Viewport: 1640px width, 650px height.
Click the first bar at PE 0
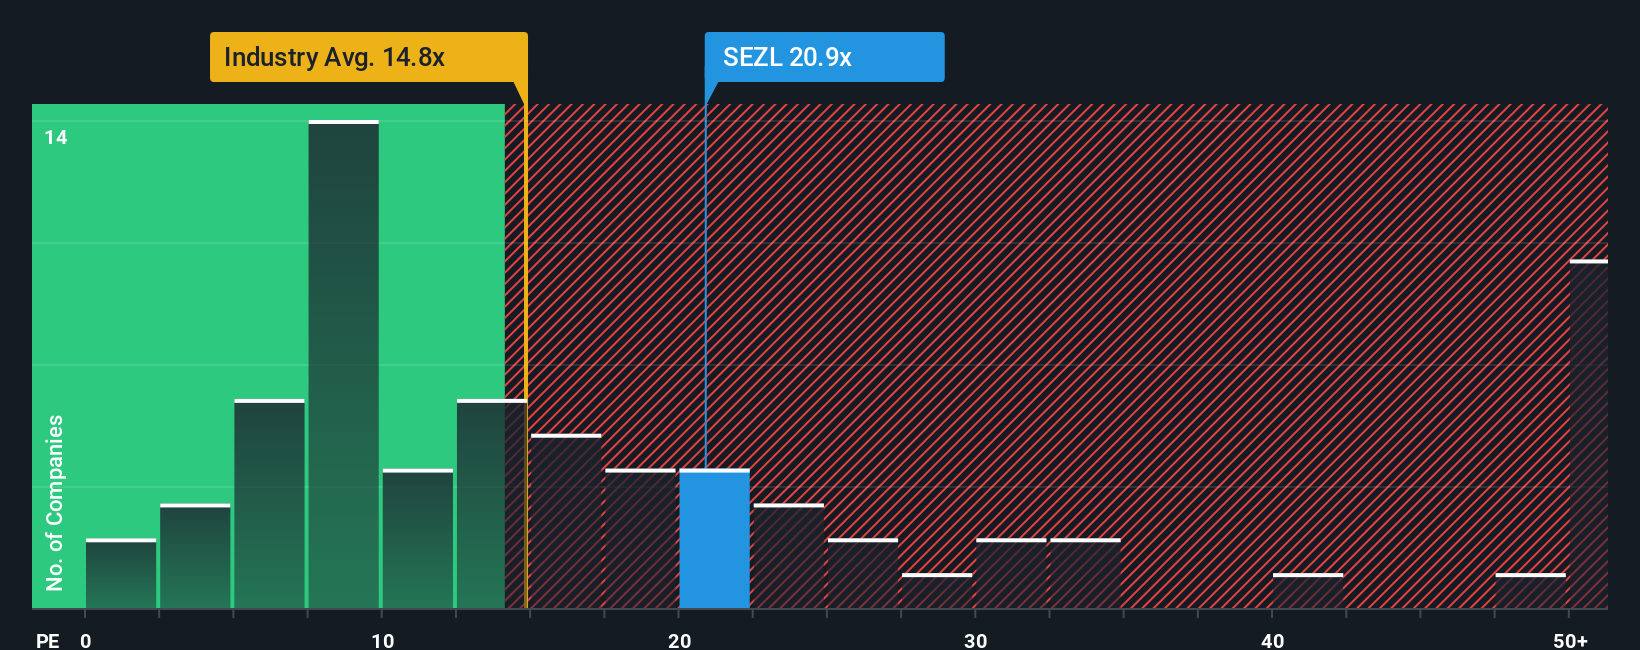point(120,574)
